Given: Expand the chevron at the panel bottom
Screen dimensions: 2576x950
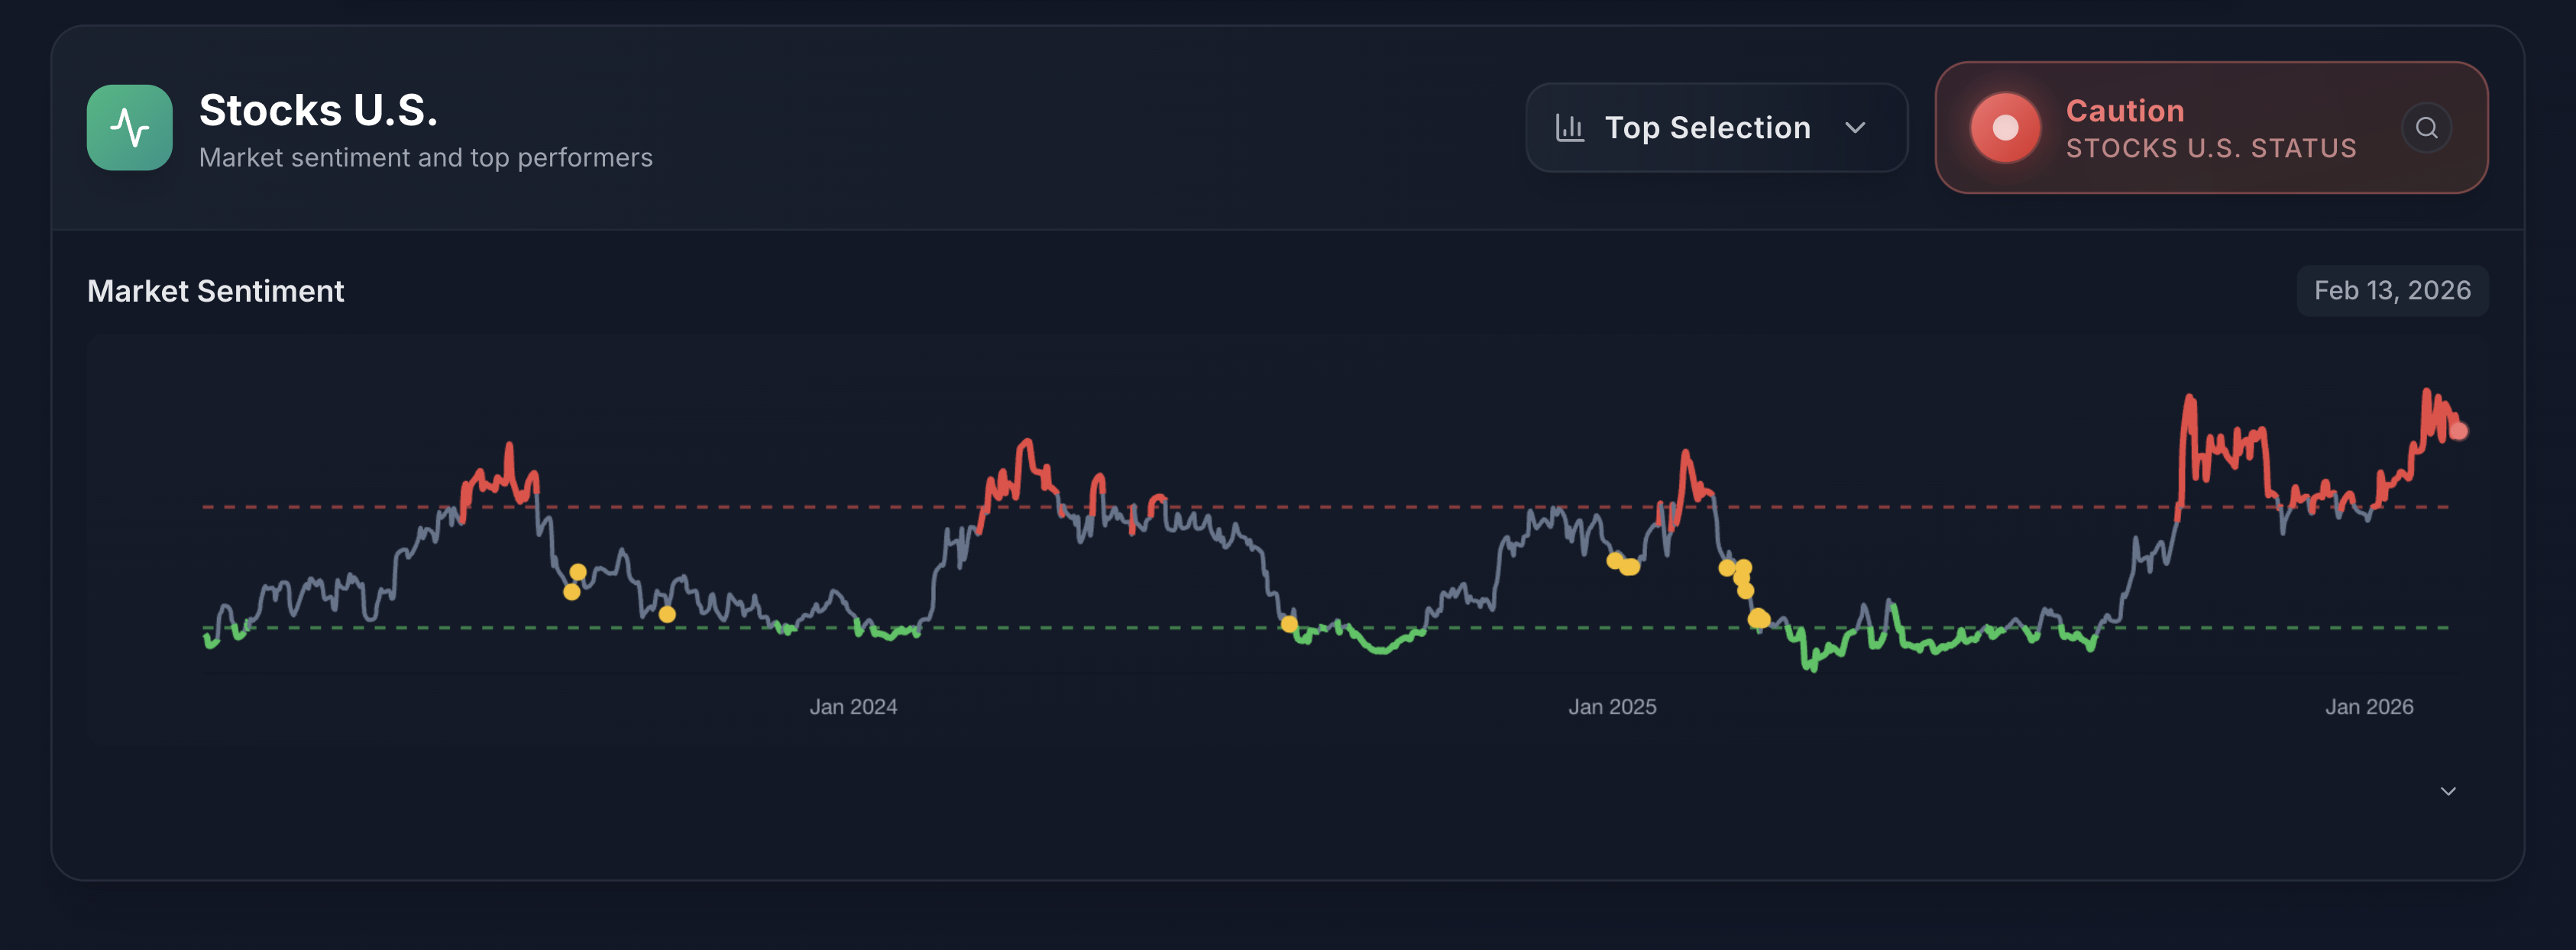Looking at the screenshot, I should coord(2449,790).
